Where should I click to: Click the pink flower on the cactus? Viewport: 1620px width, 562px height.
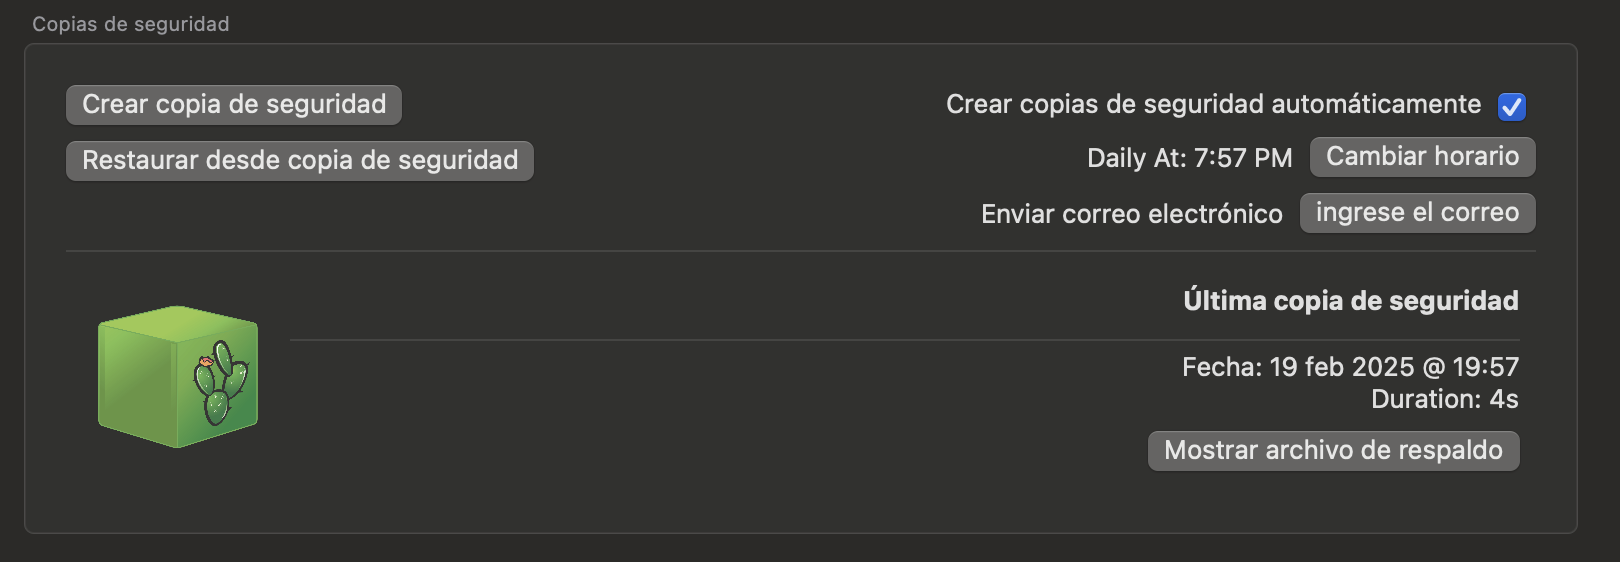point(205,361)
